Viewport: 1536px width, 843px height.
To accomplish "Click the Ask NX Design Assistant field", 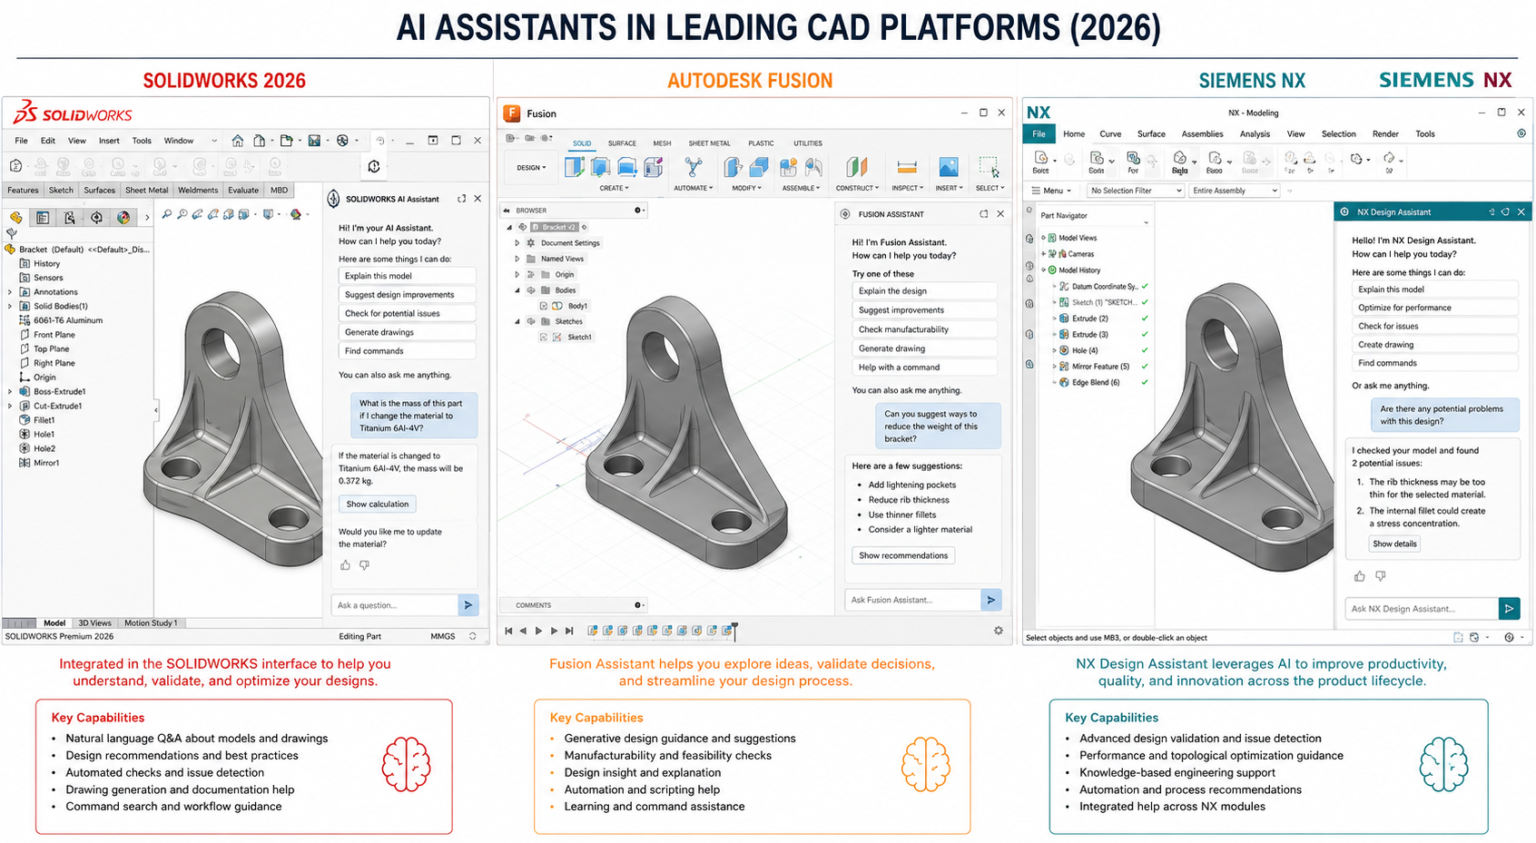I will tap(1421, 608).
